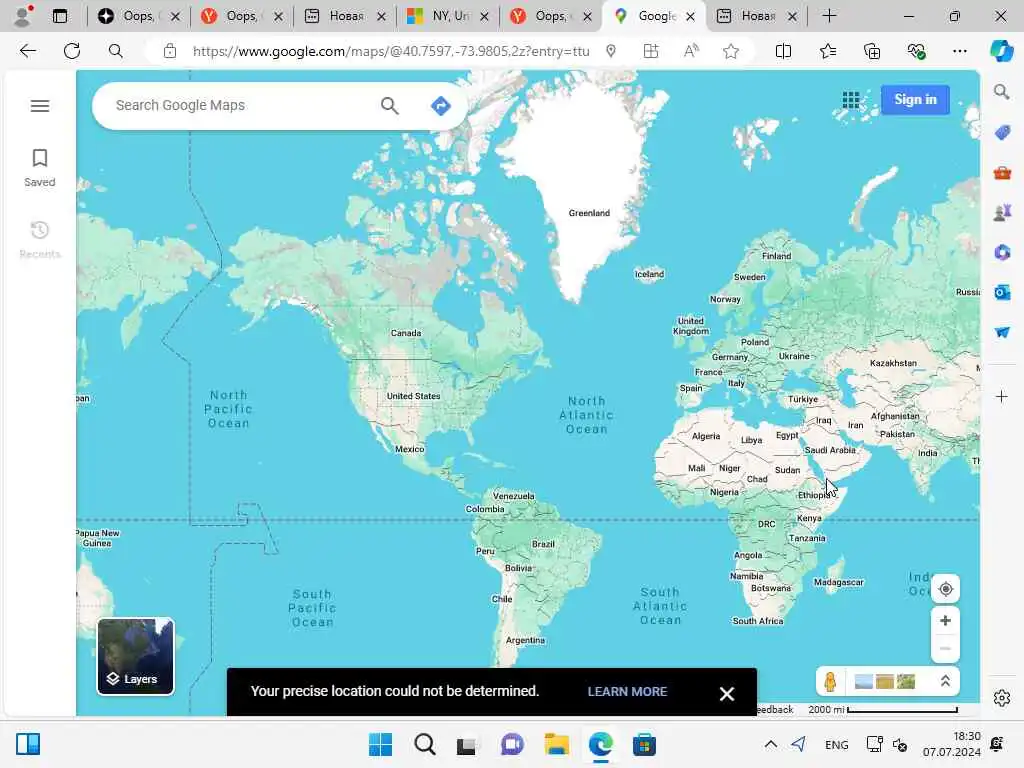The width and height of the screenshot is (1024, 768).
Task: Toggle Read aloud icon
Action: coord(691,51)
